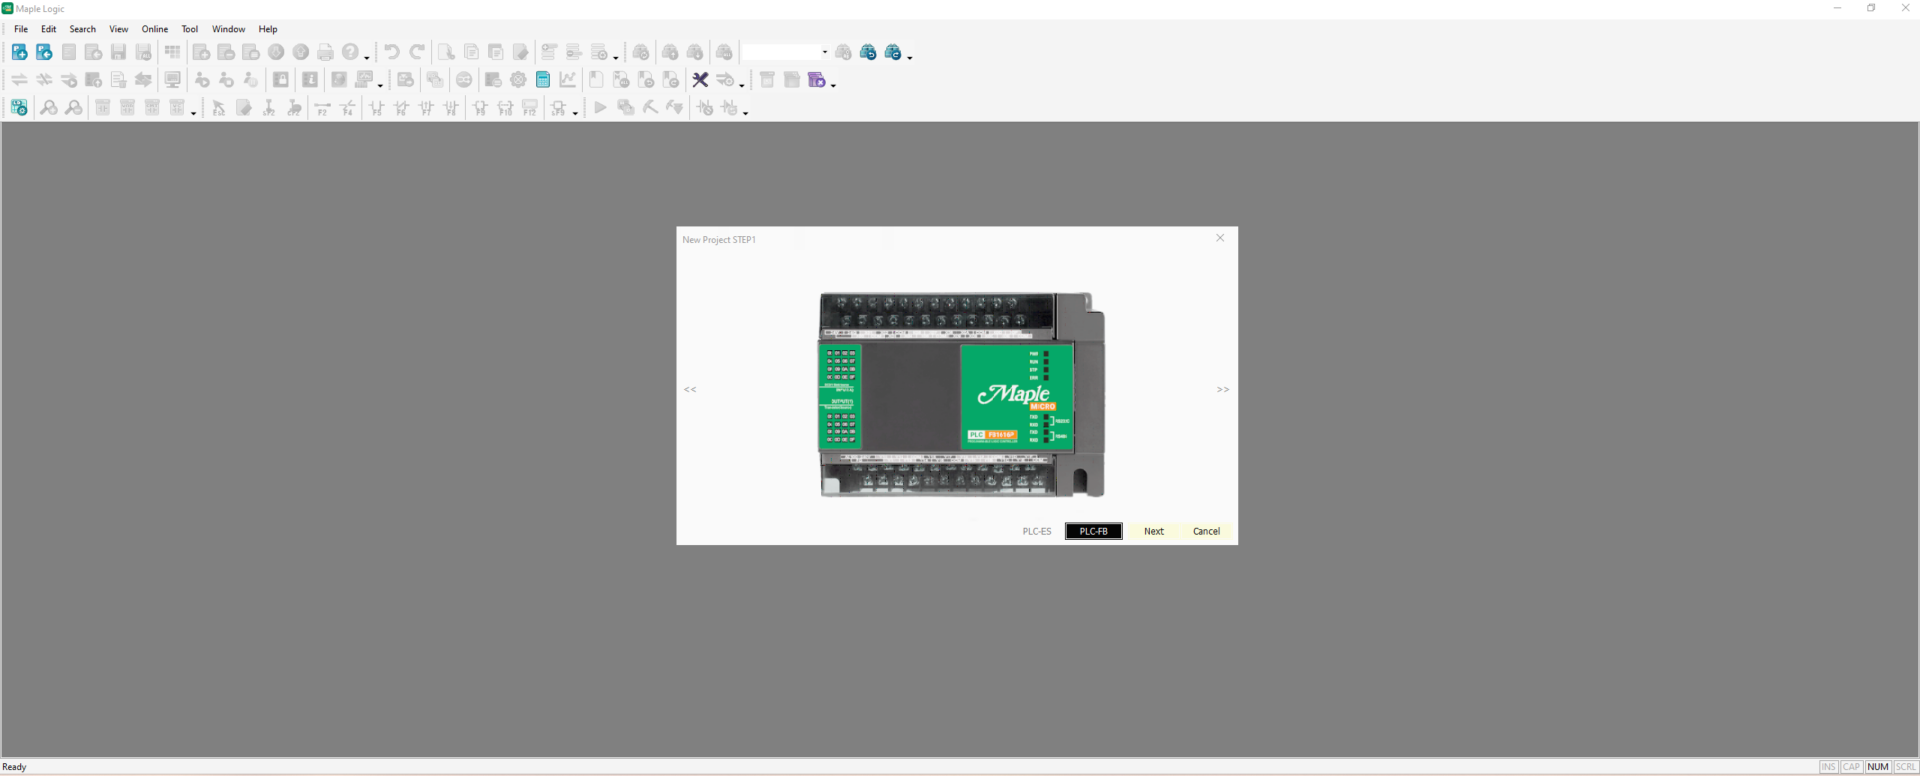Click the Help question mark icon
Screen dimensions: 1920x776
350,52
